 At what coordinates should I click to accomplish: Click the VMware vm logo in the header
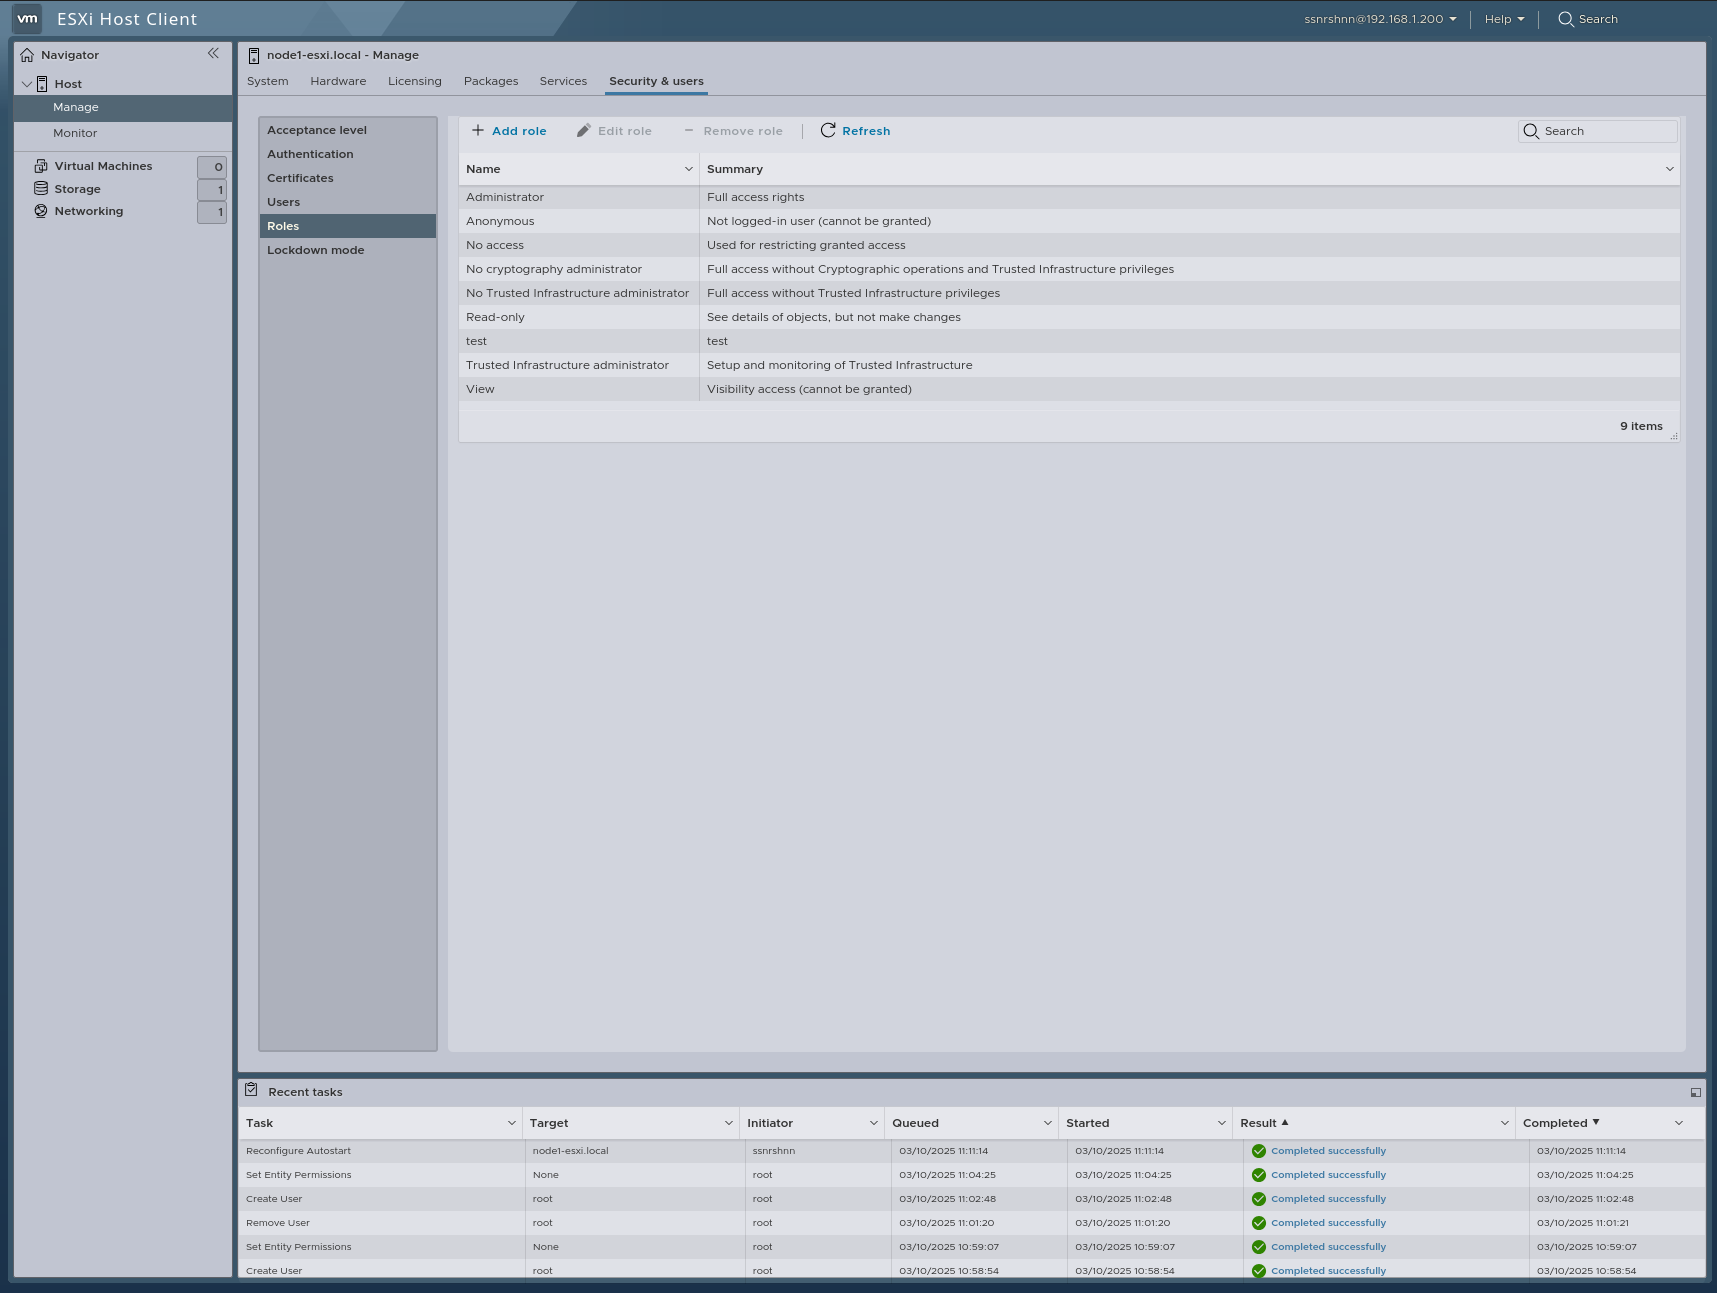point(27,18)
